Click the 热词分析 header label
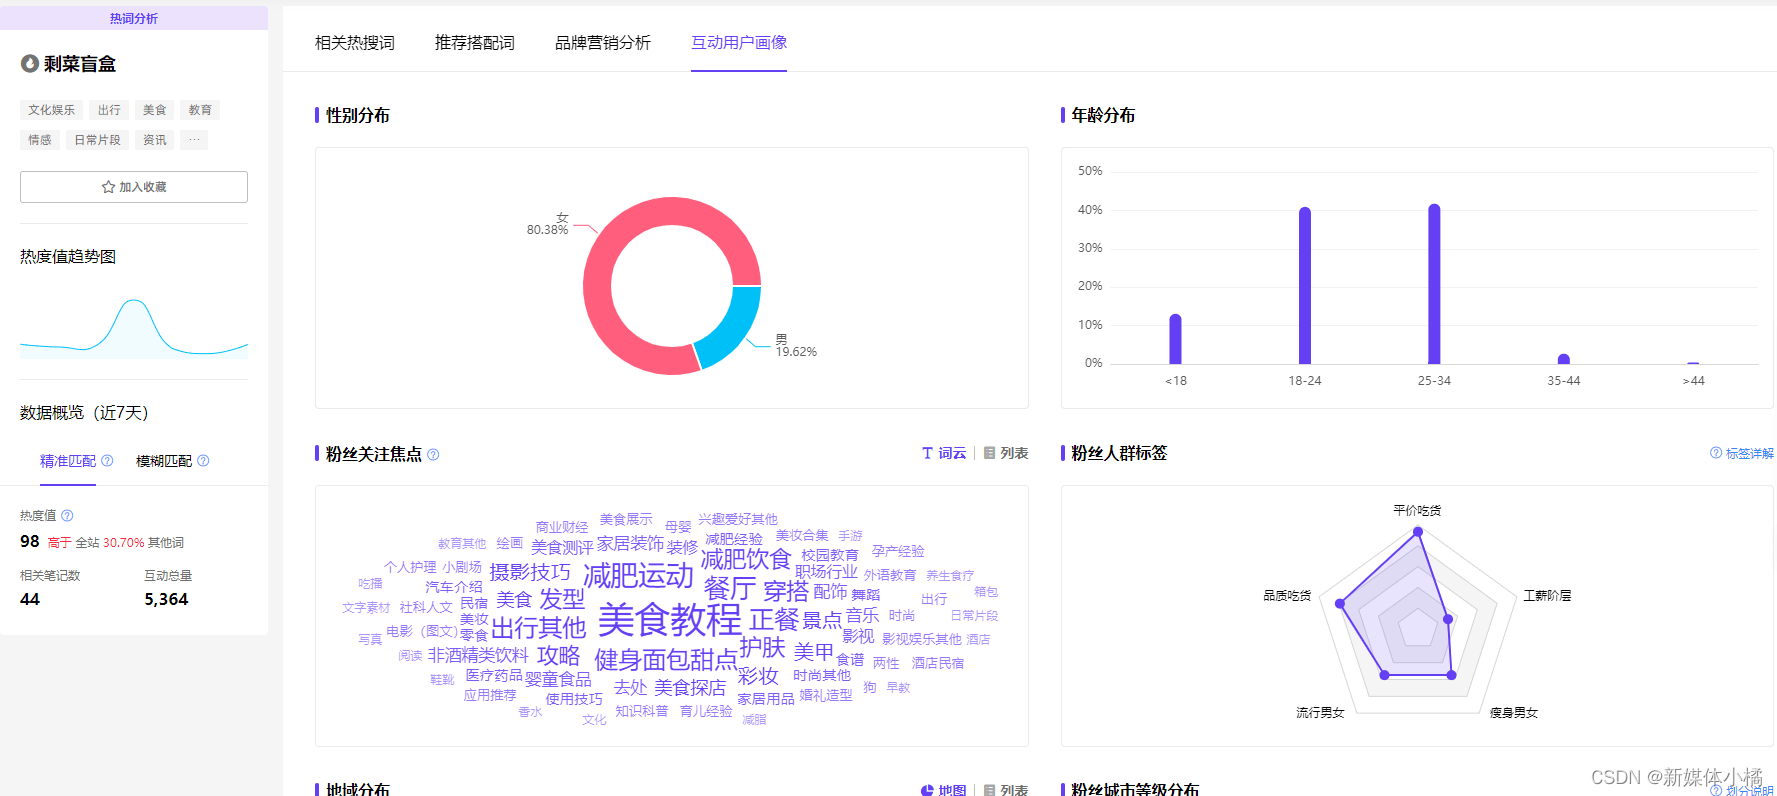 (x=134, y=18)
